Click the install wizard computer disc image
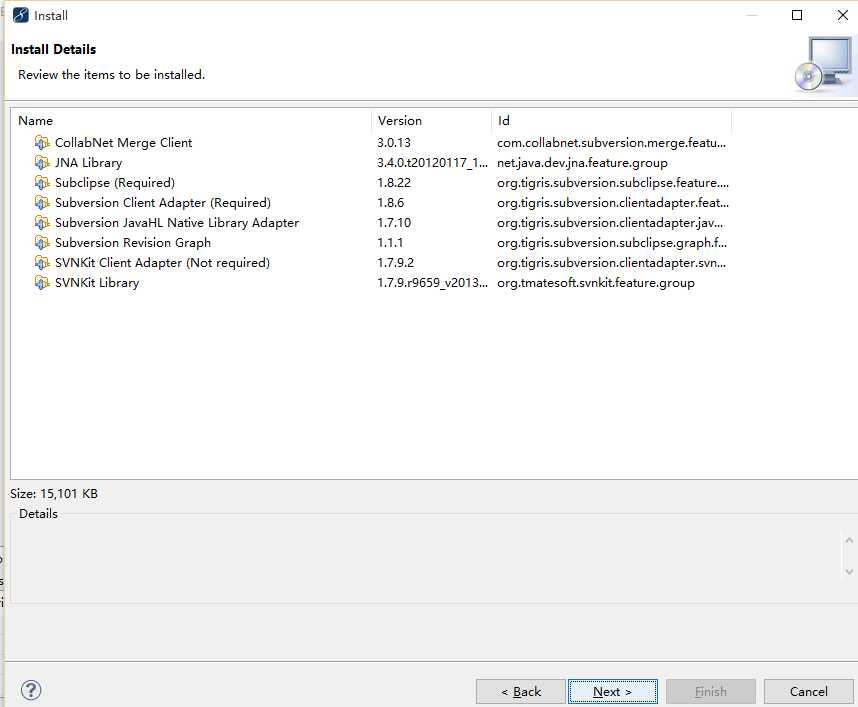This screenshot has height=707, width=858. (824, 65)
